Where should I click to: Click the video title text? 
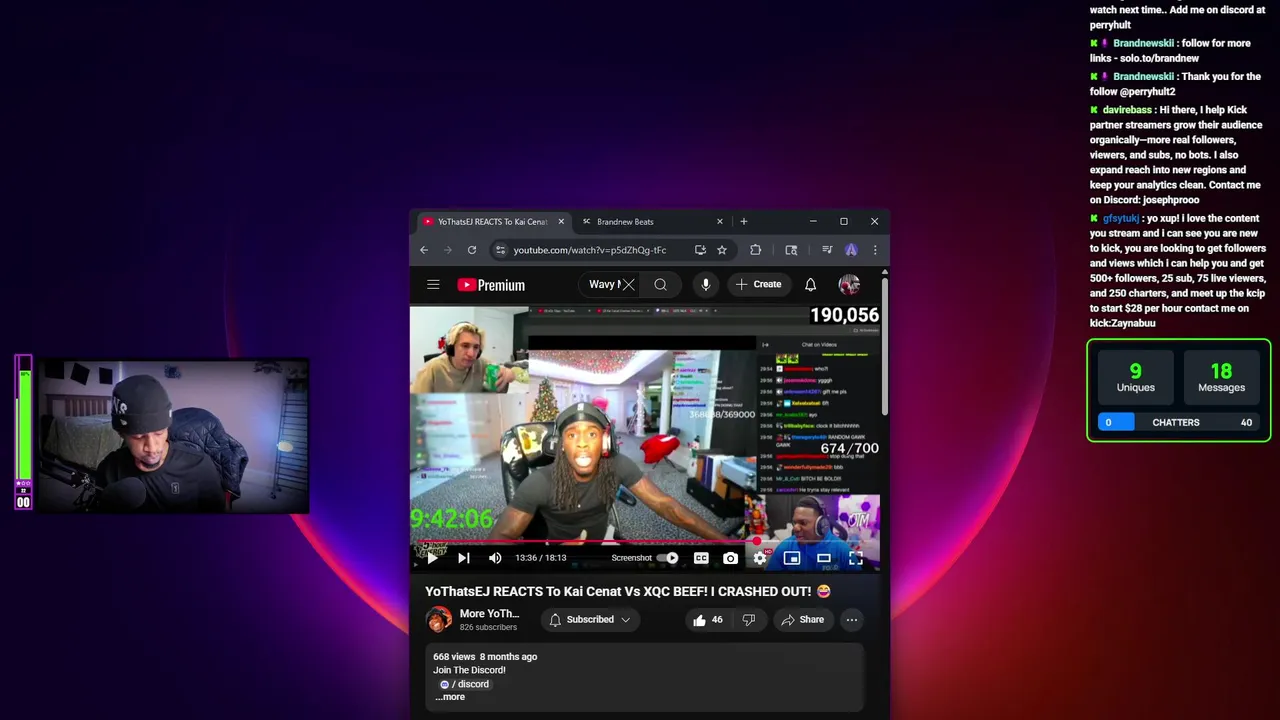pos(628,591)
